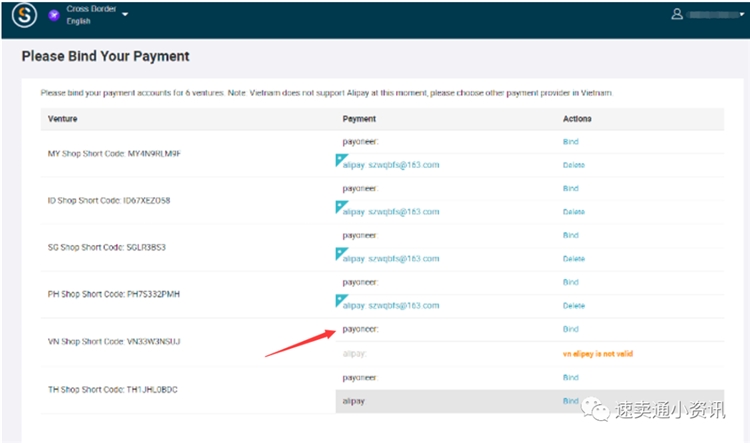Click the Payment column header
Screen dimensions: 750x443
[x=359, y=119]
